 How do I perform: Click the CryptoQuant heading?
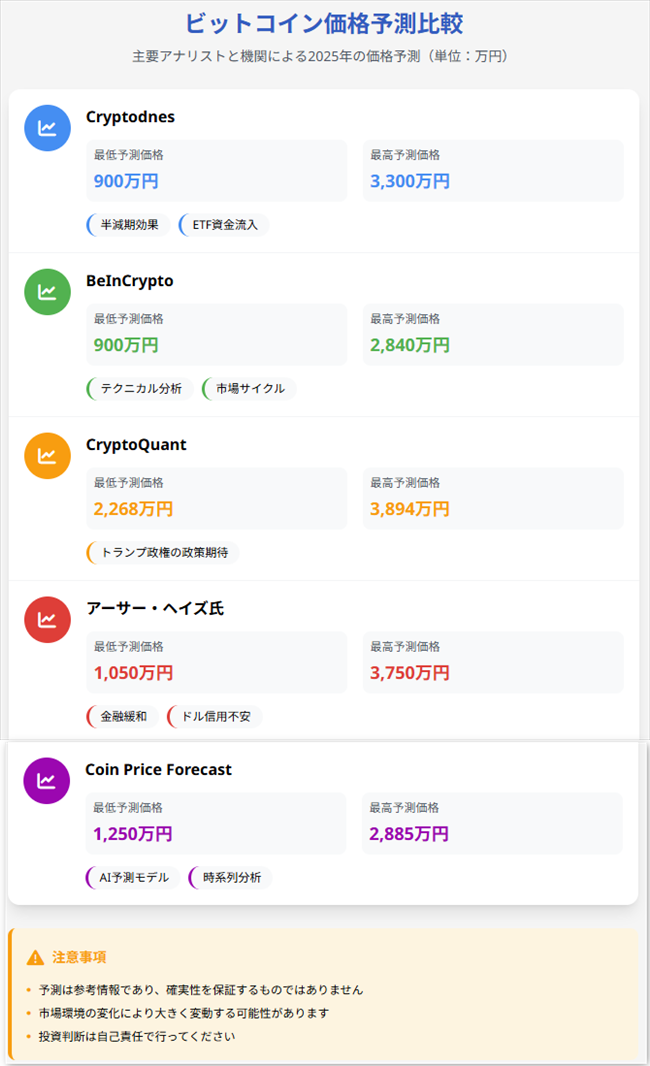(136, 445)
